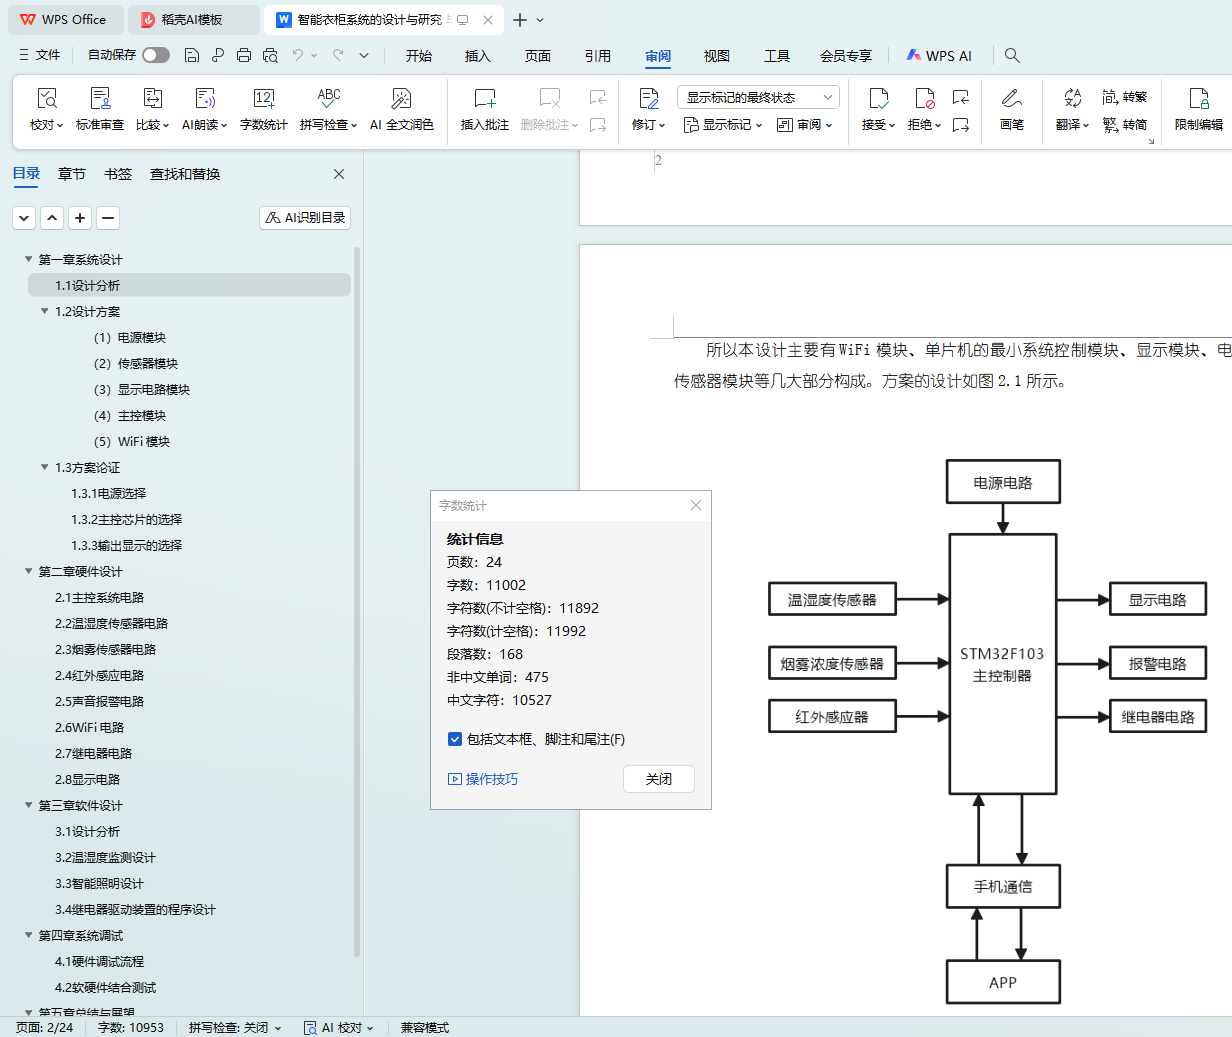Screen dimensions: 1232x1037
Task: Uncheck 包括文本框、脚注和尾注 checkbox
Action: pyautogui.click(x=455, y=739)
